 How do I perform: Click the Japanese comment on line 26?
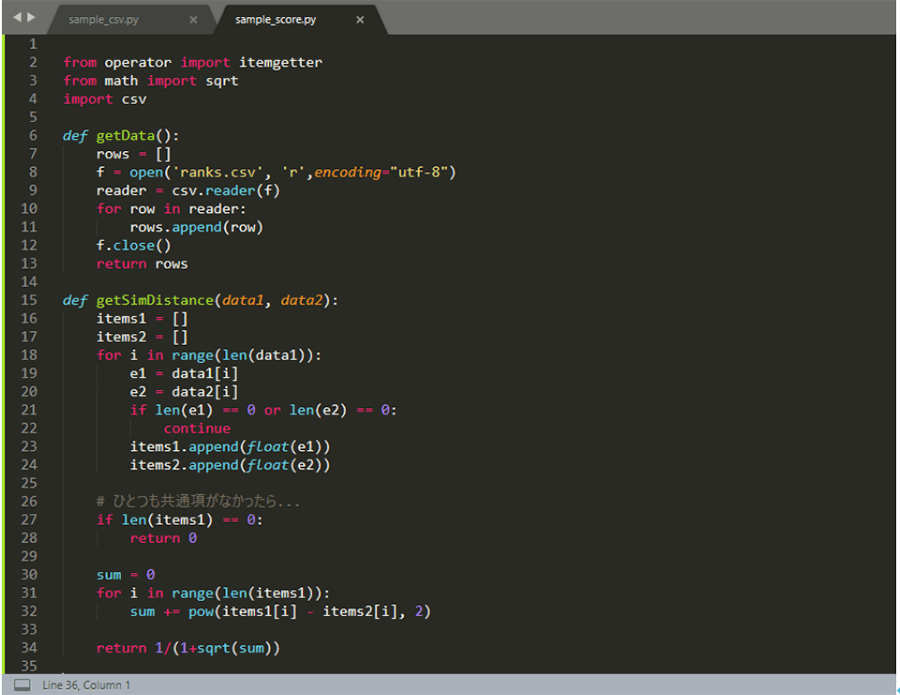(x=198, y=502)
